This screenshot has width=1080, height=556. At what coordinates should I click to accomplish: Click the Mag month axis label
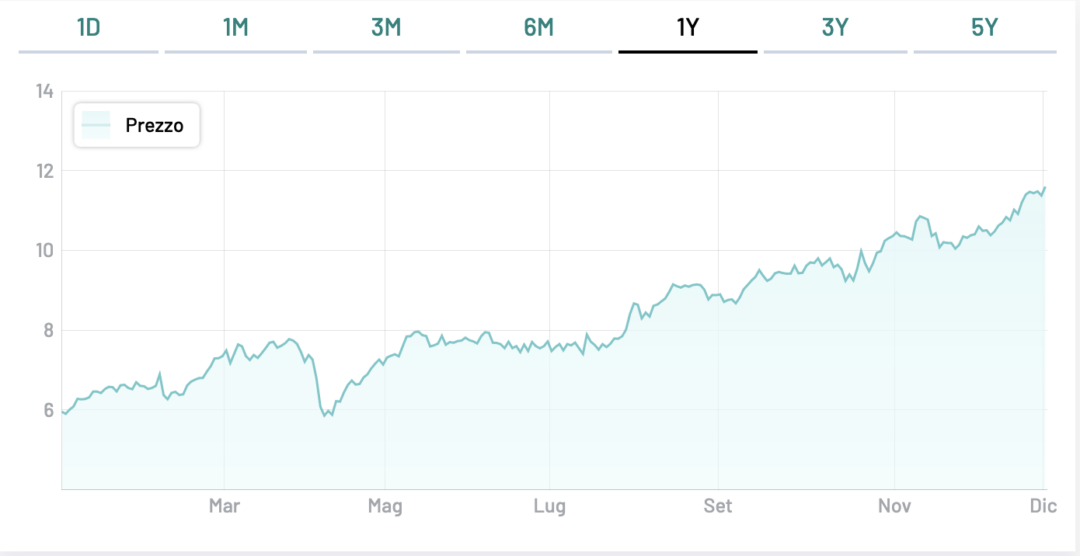[x=385, y=506]
